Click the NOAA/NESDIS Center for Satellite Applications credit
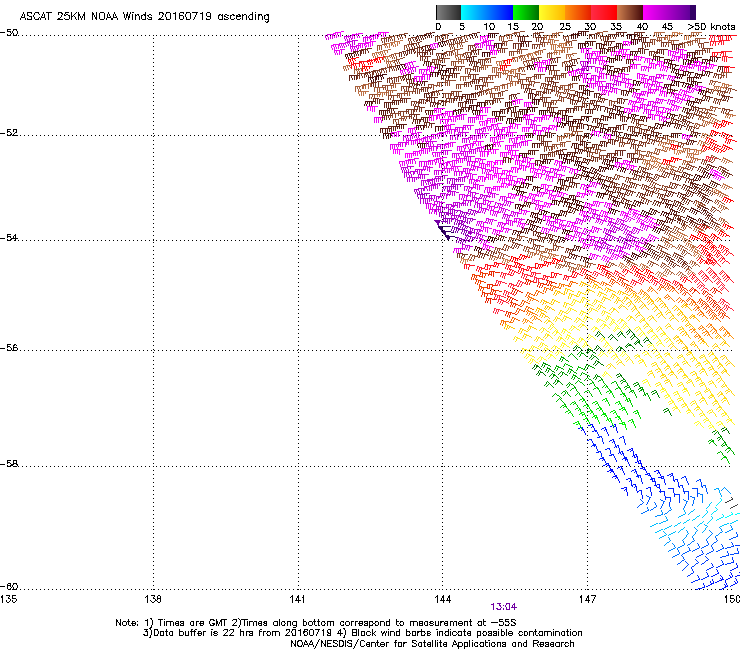Viewport: 740px width, 650px height. 432,644
